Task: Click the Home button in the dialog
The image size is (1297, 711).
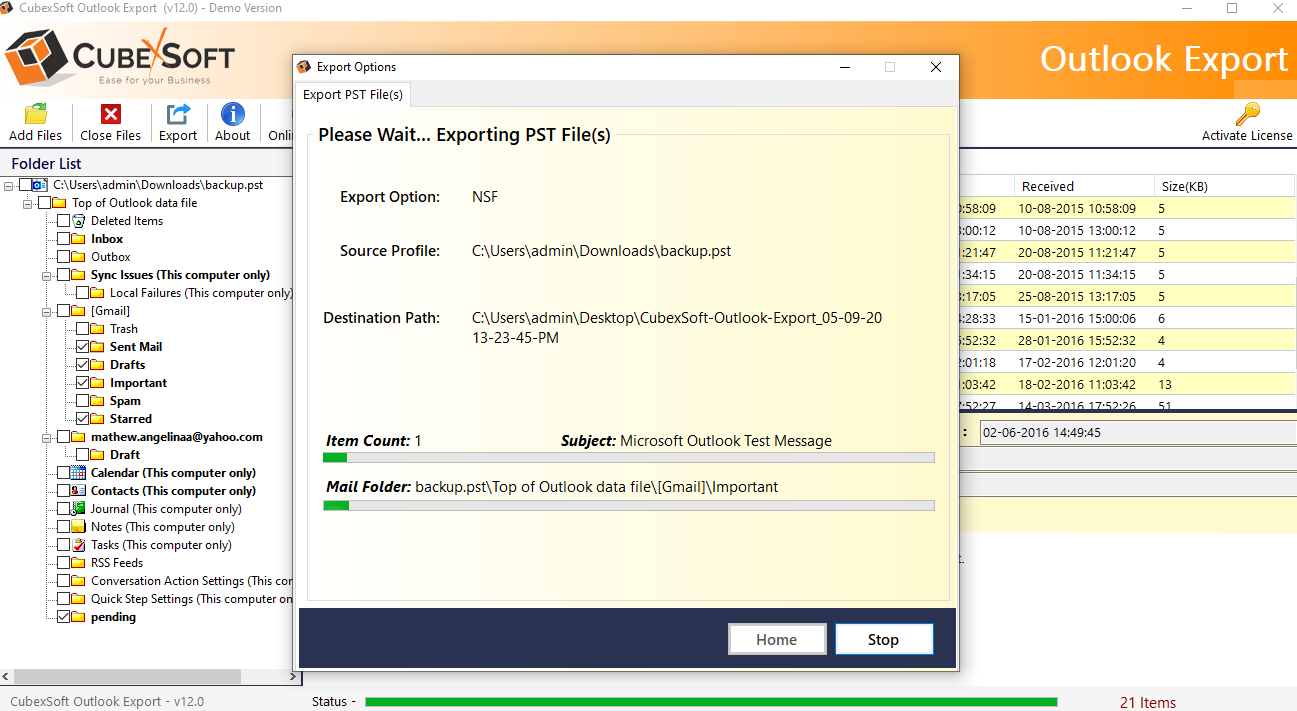Action: coord(777,640)
